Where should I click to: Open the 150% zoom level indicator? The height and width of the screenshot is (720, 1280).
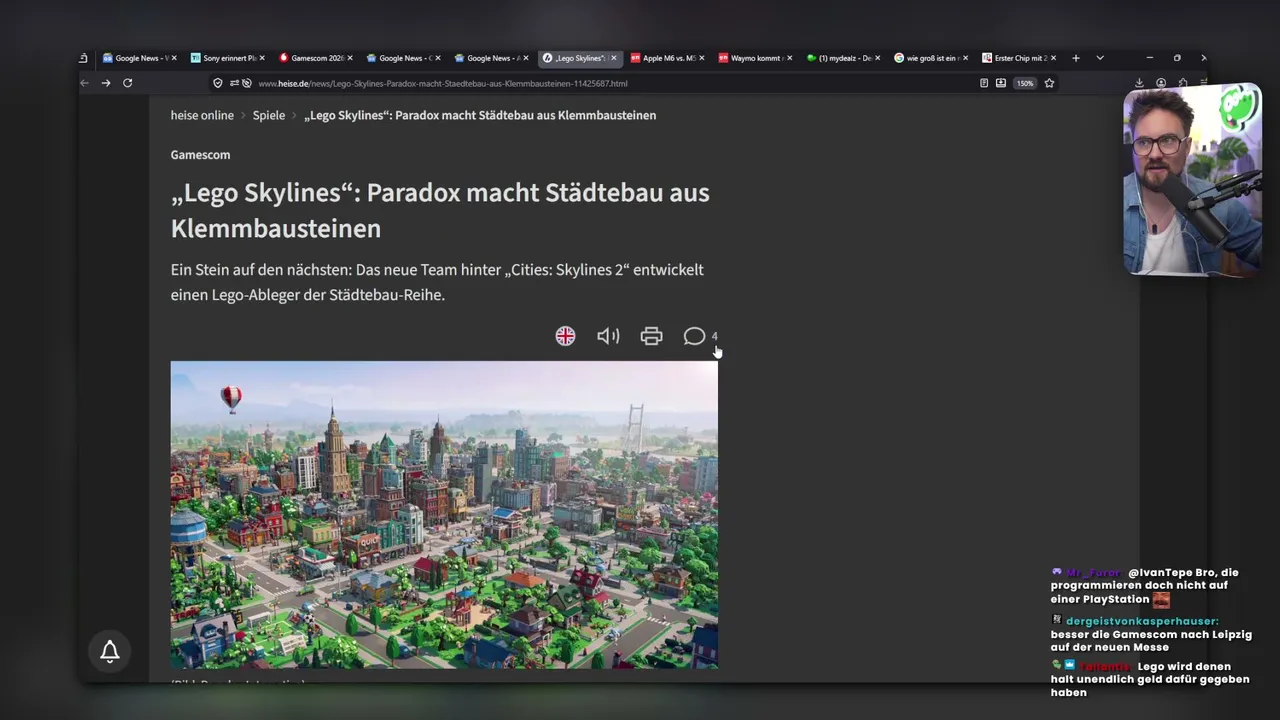(1025, 83)
